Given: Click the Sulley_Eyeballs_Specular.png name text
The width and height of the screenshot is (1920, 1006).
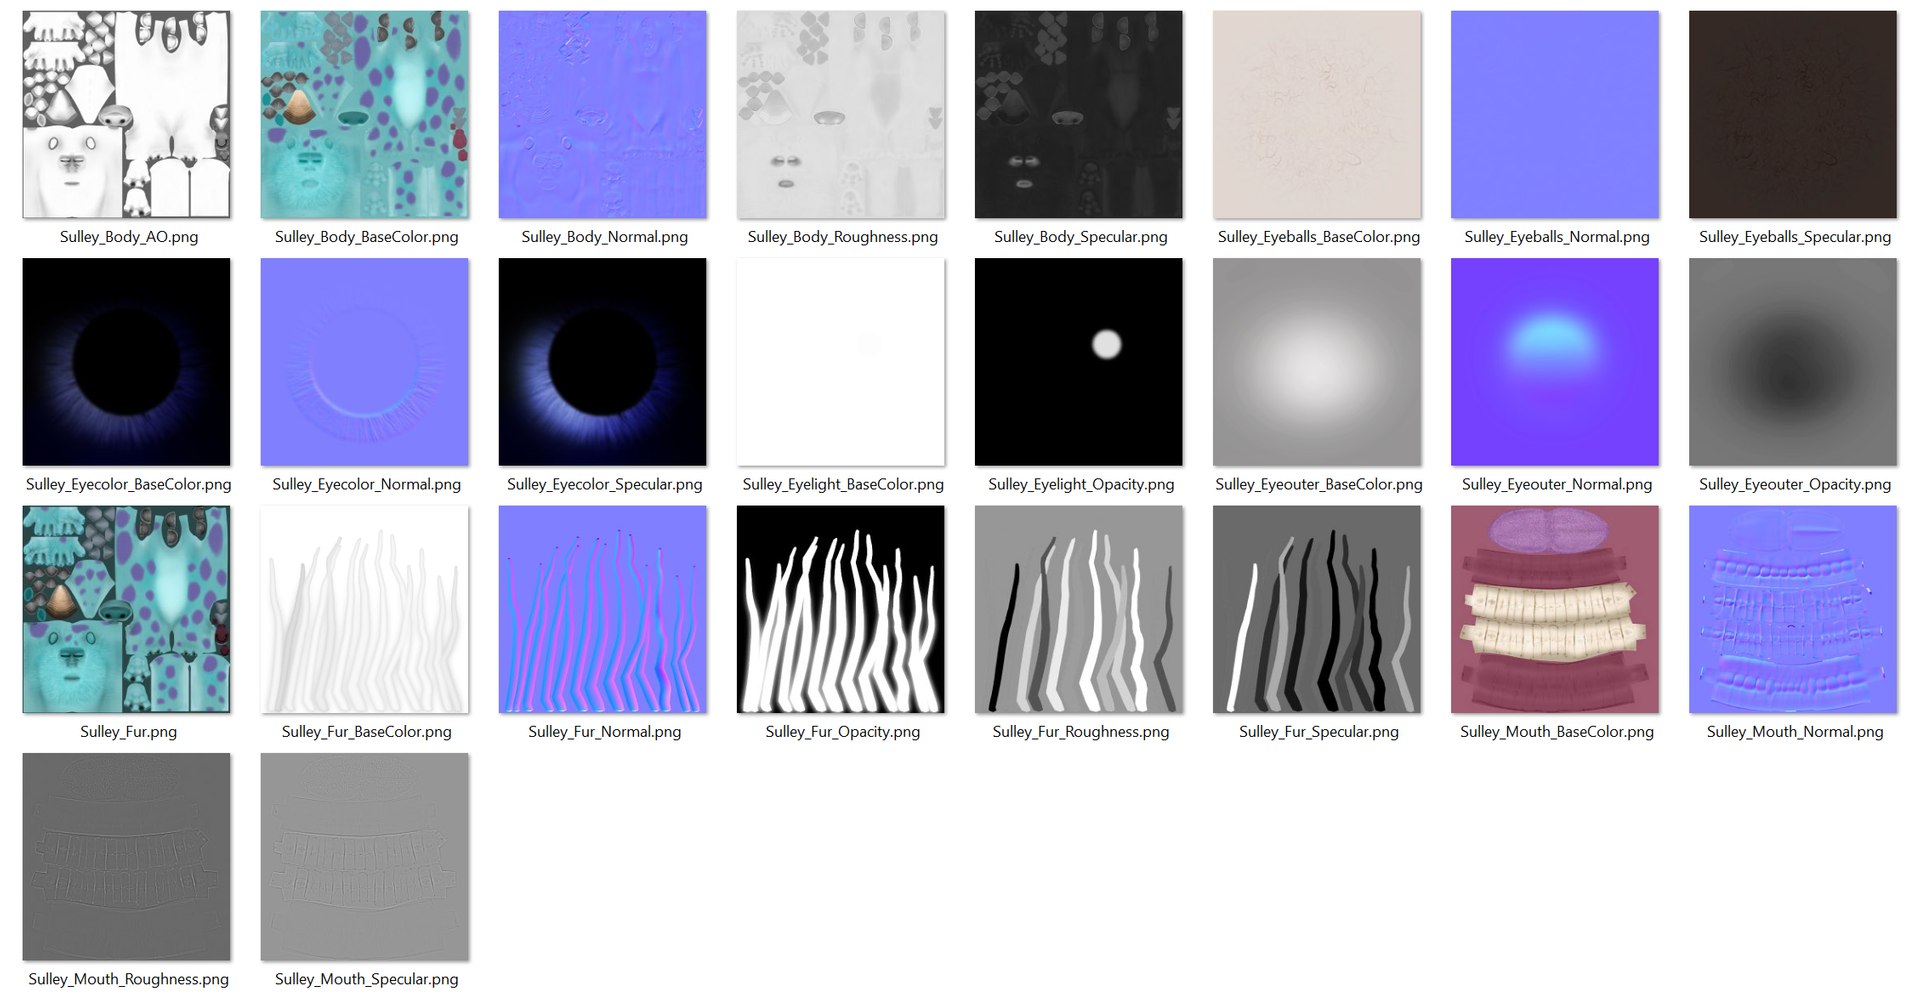Looking at the screenshot, I should [x=1795, y=237].
